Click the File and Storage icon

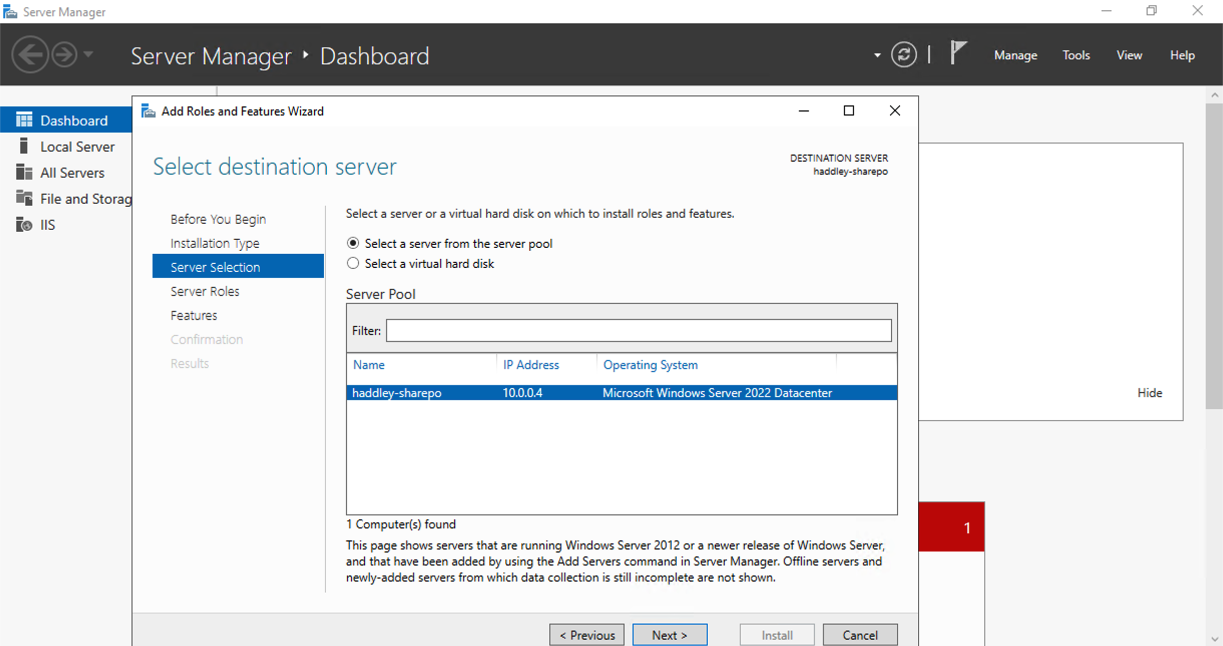[24, 198]
